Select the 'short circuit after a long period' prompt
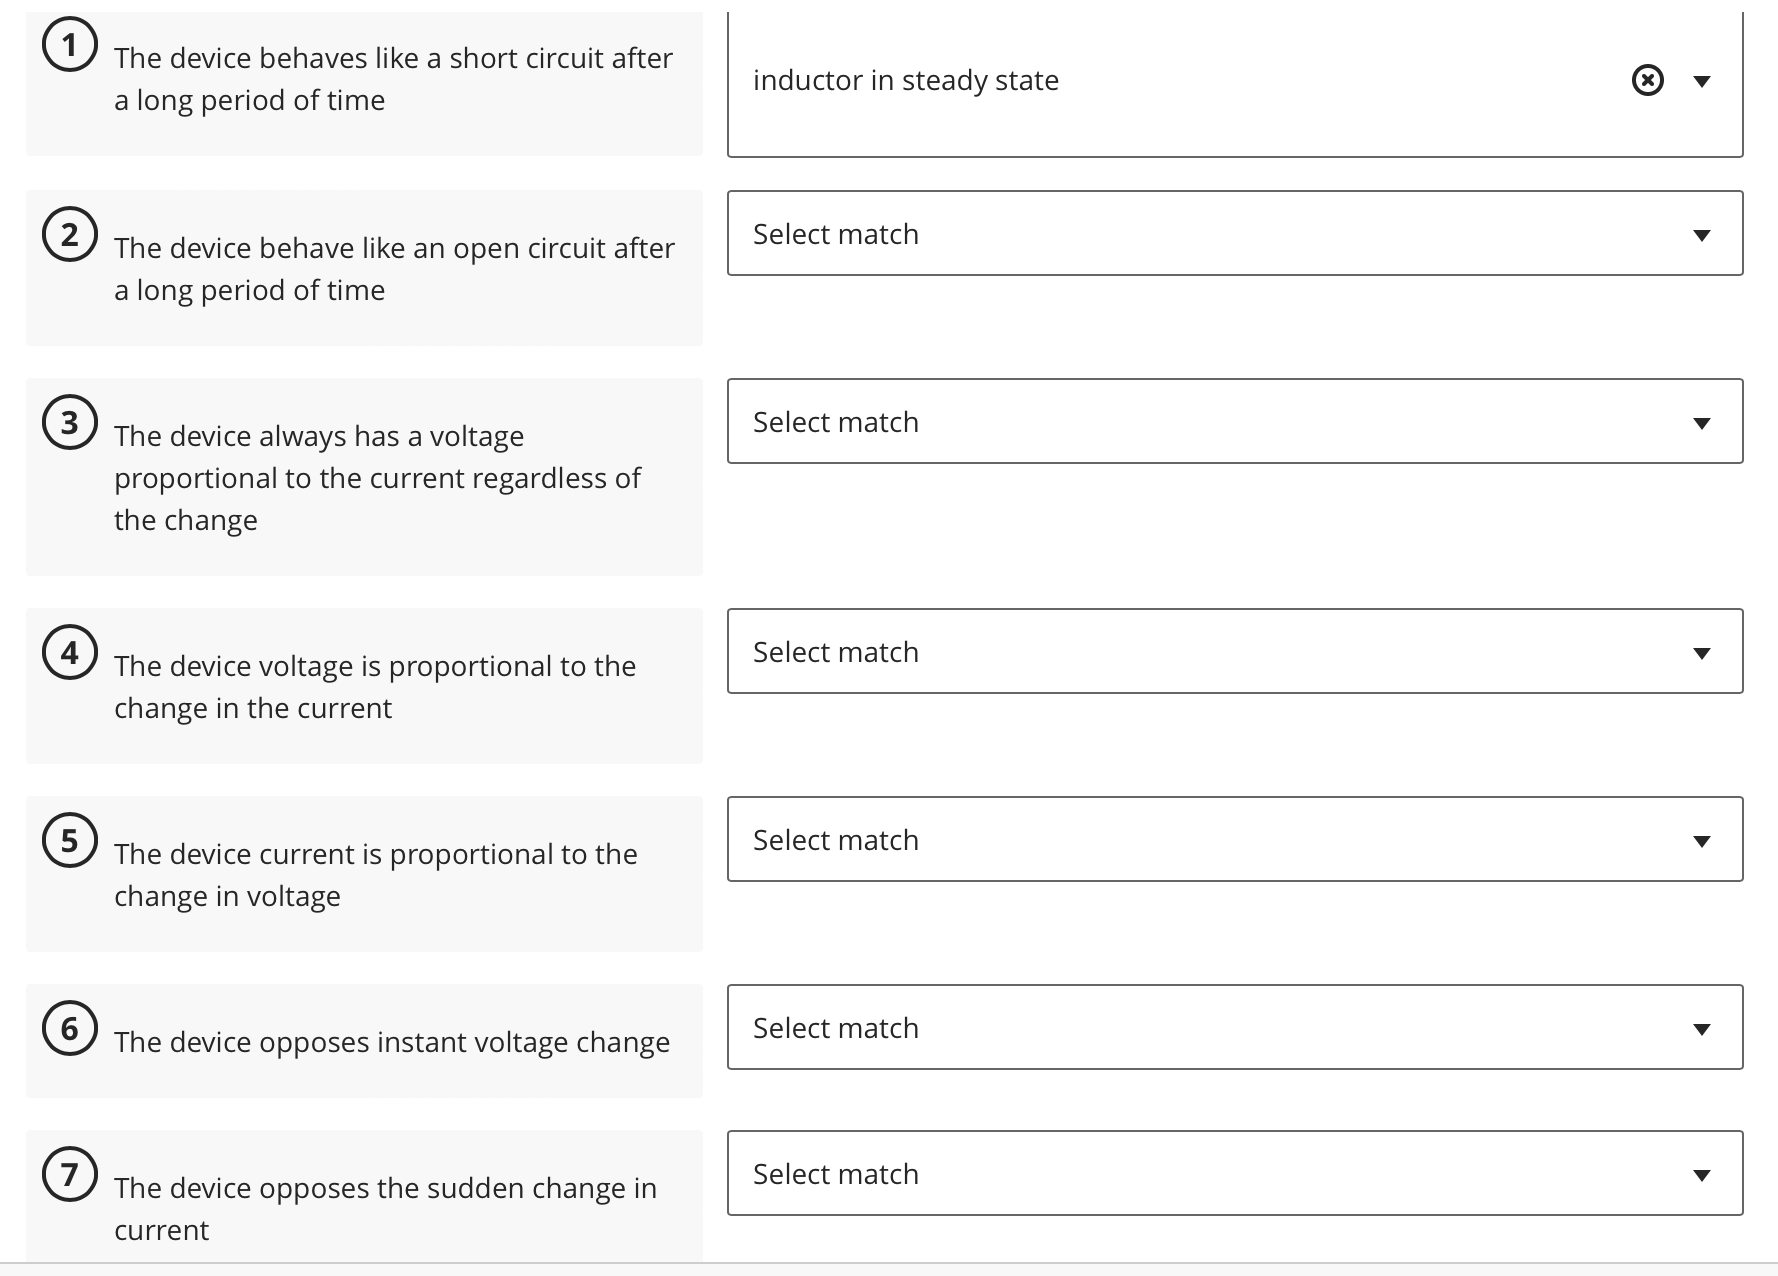Screen dimensions: 1778x1276 pos(393,79)
